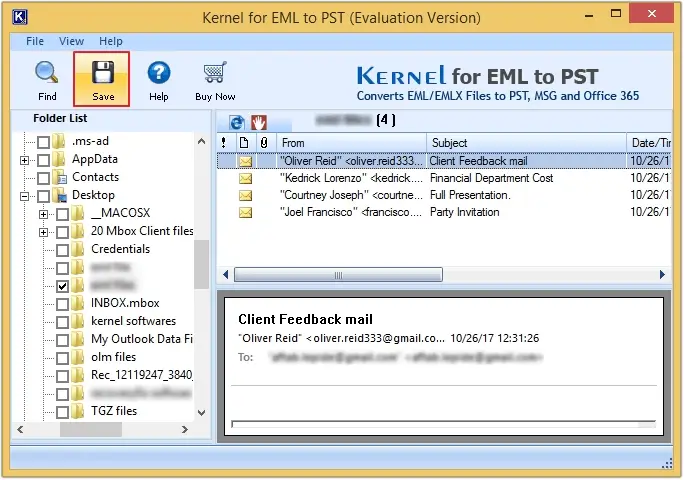
Task: Check the olm files checkbox
Action: 62,358
